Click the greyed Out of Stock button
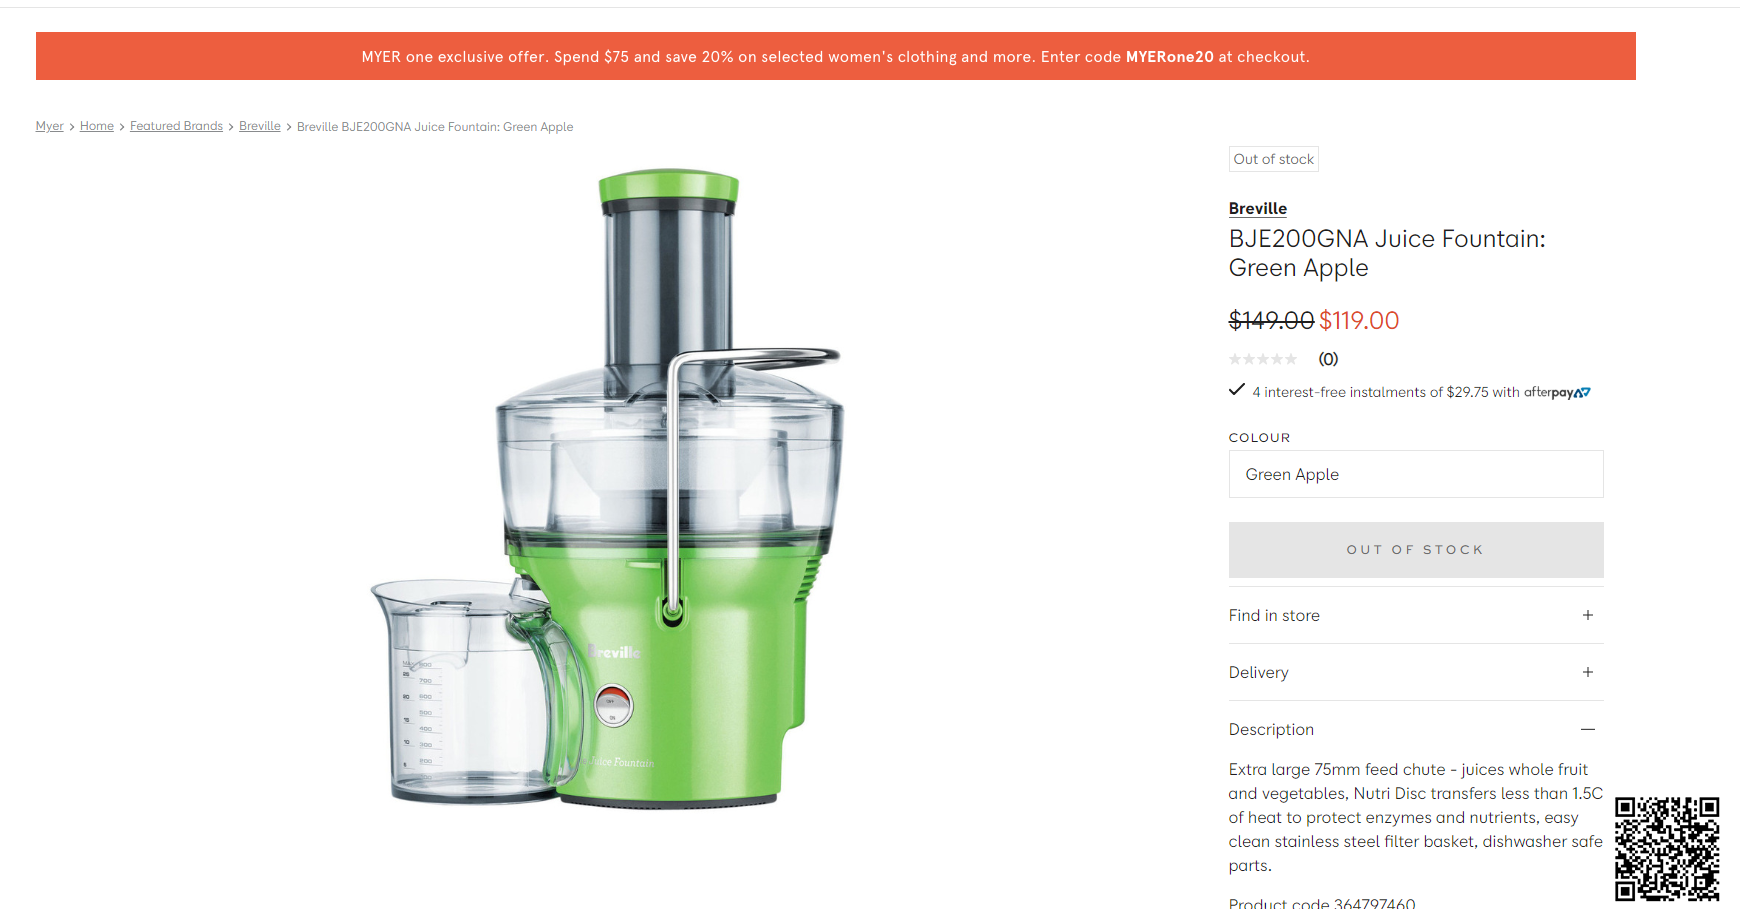1740x909 pixels. 1416,550
